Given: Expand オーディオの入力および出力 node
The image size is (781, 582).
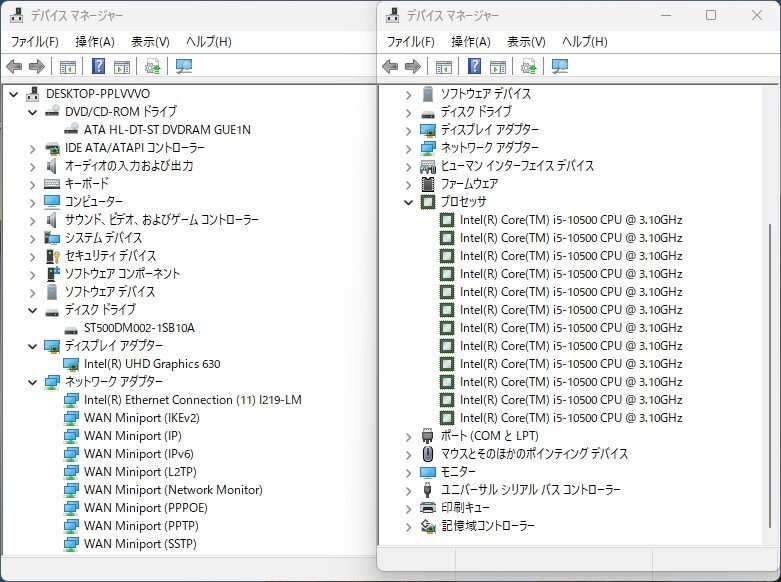Looking at the screenshot, I should (32, 166).
